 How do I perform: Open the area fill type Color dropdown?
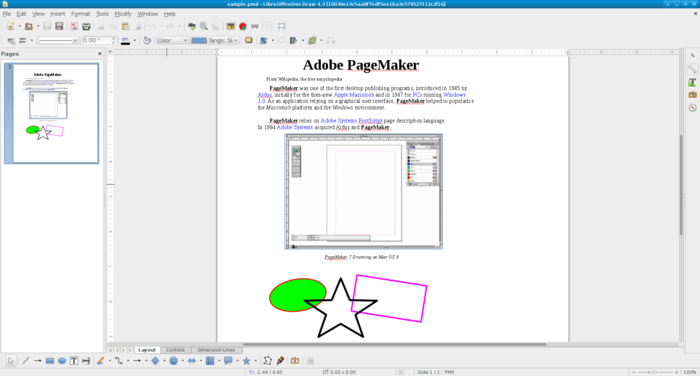click(172, 40)
